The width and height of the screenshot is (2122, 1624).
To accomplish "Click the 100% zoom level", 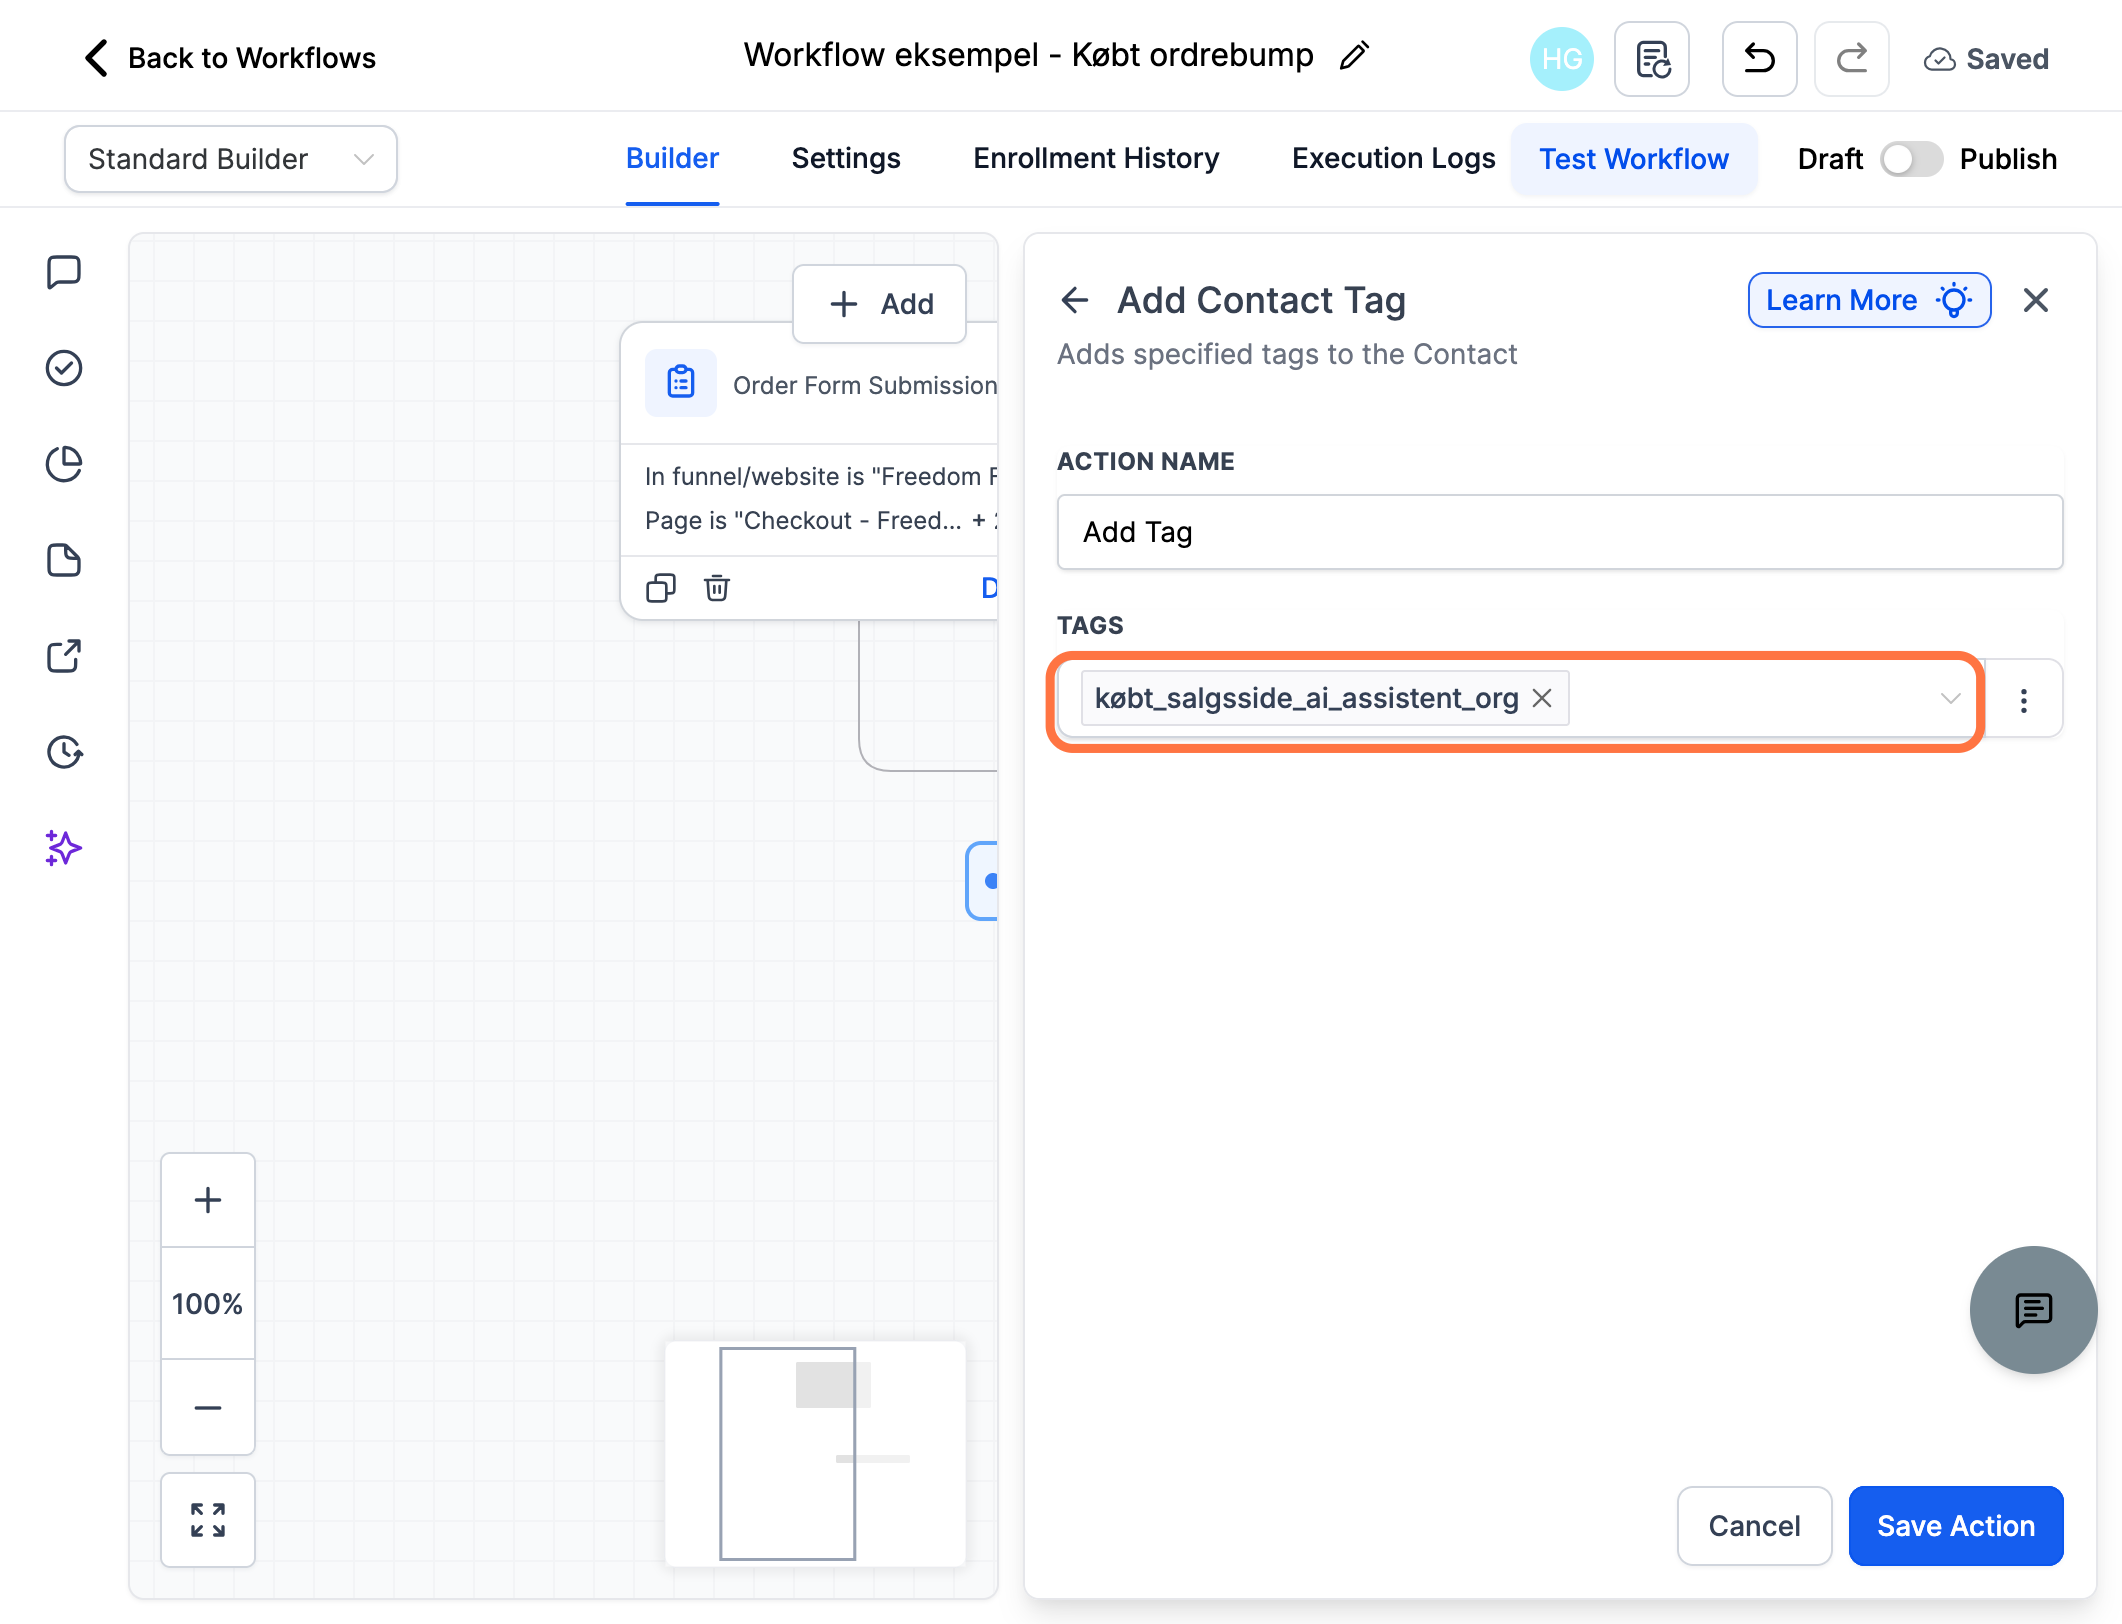I will [208, 1304].
